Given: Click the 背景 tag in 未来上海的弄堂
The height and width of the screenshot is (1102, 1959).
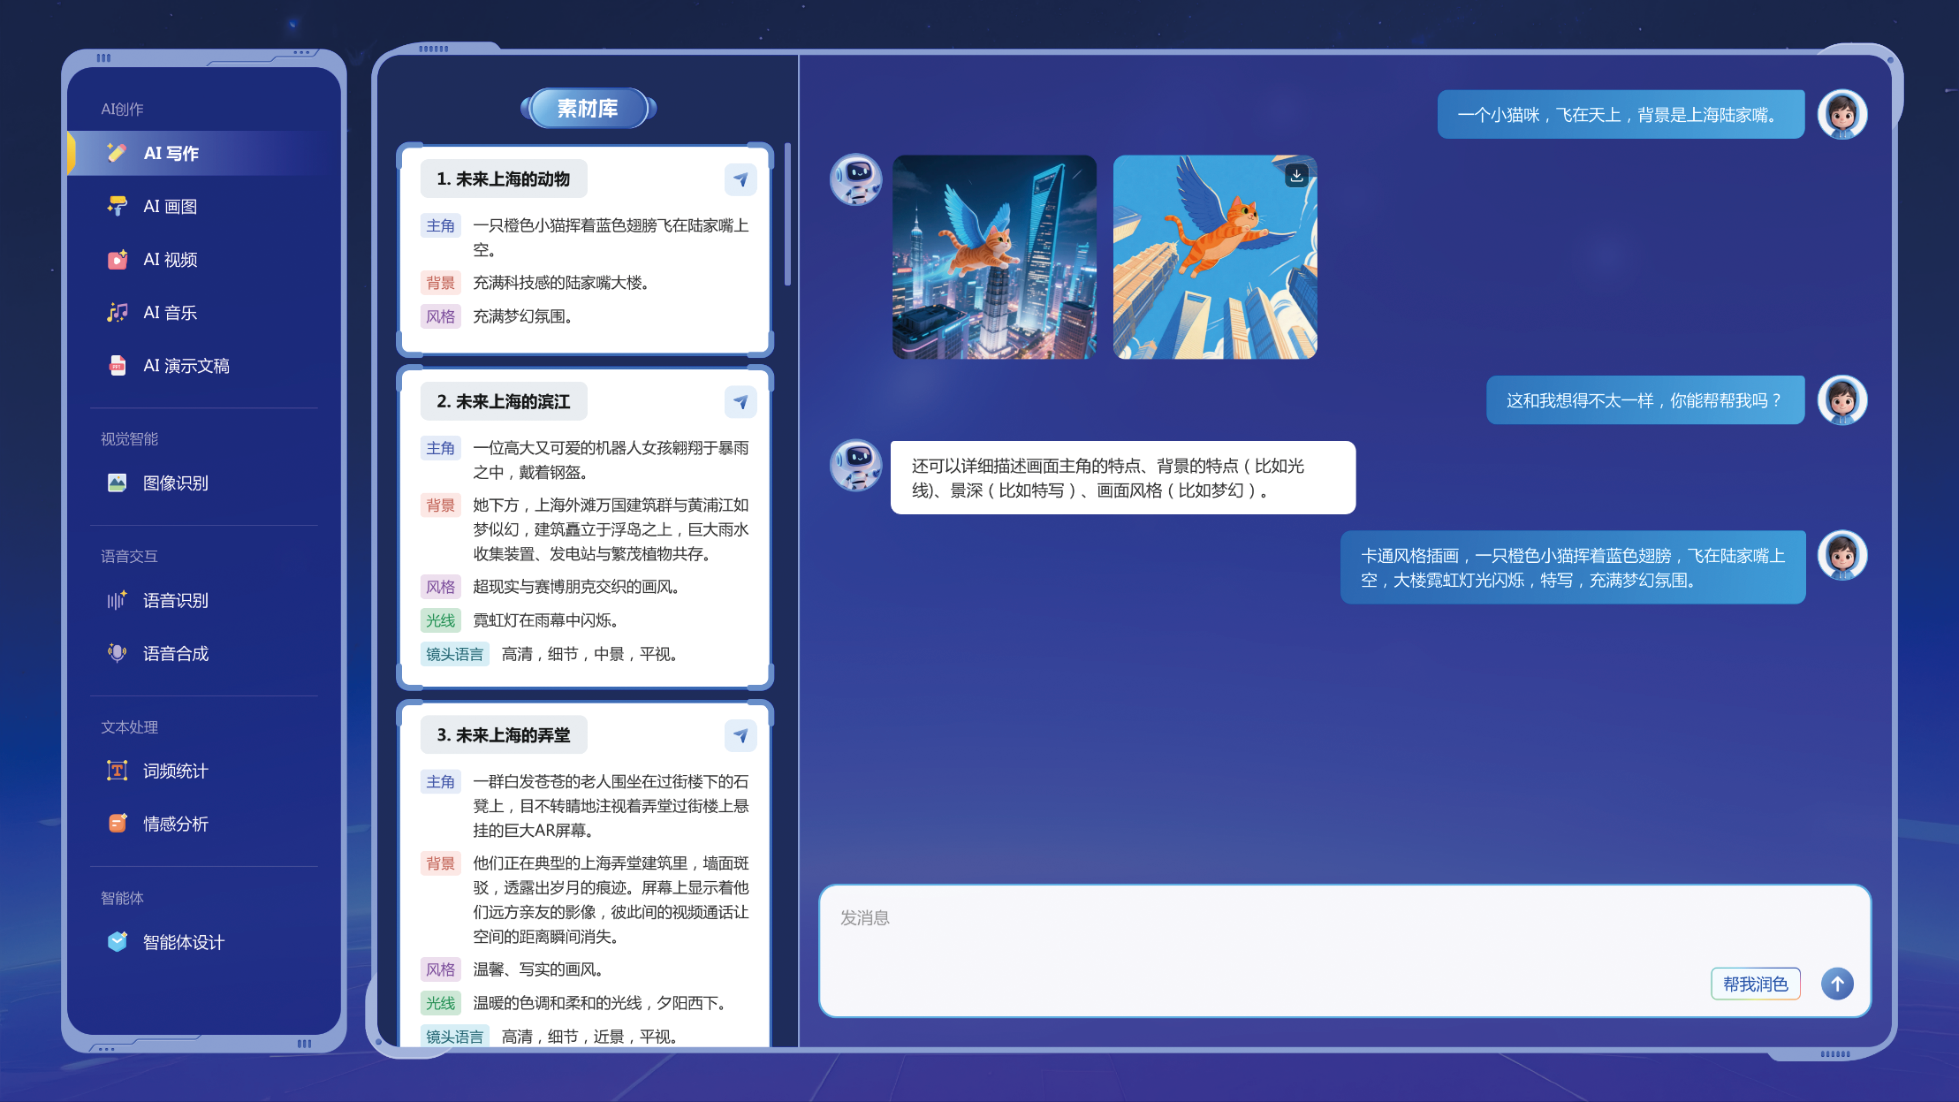Looking at the screenshot, I should 440,864.
